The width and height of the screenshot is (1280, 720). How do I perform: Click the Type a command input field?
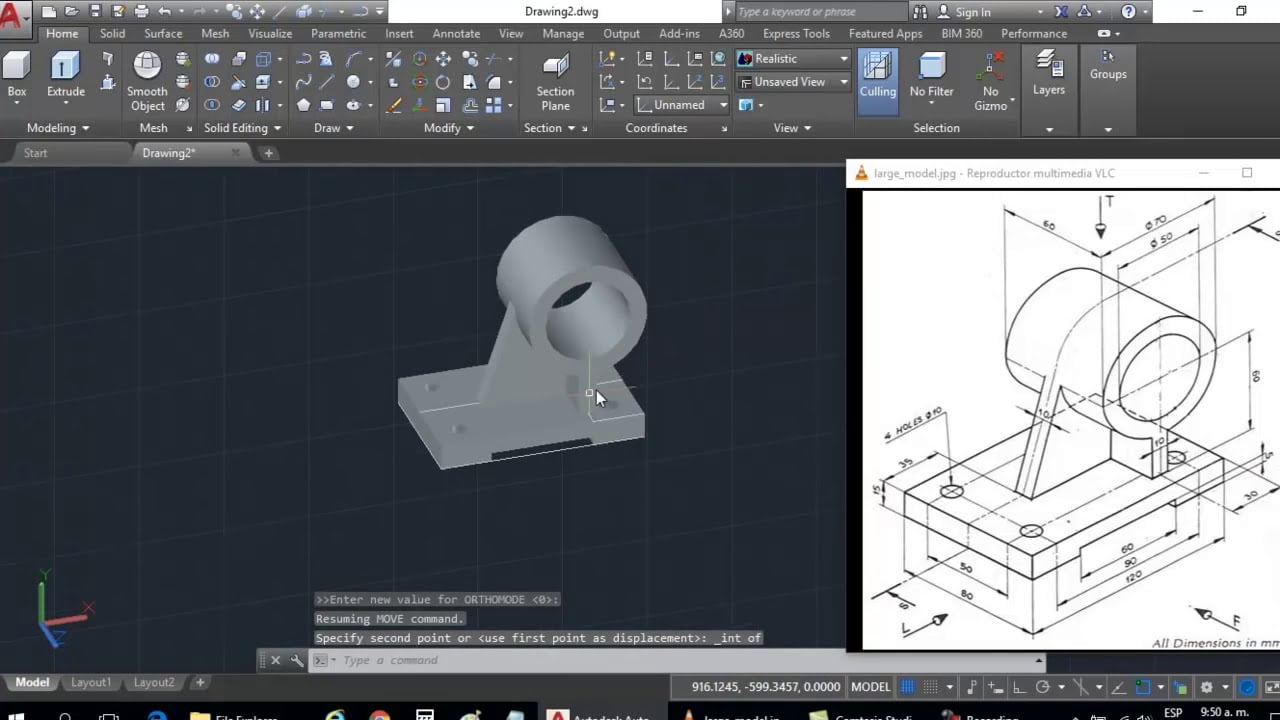pos(390,659)
